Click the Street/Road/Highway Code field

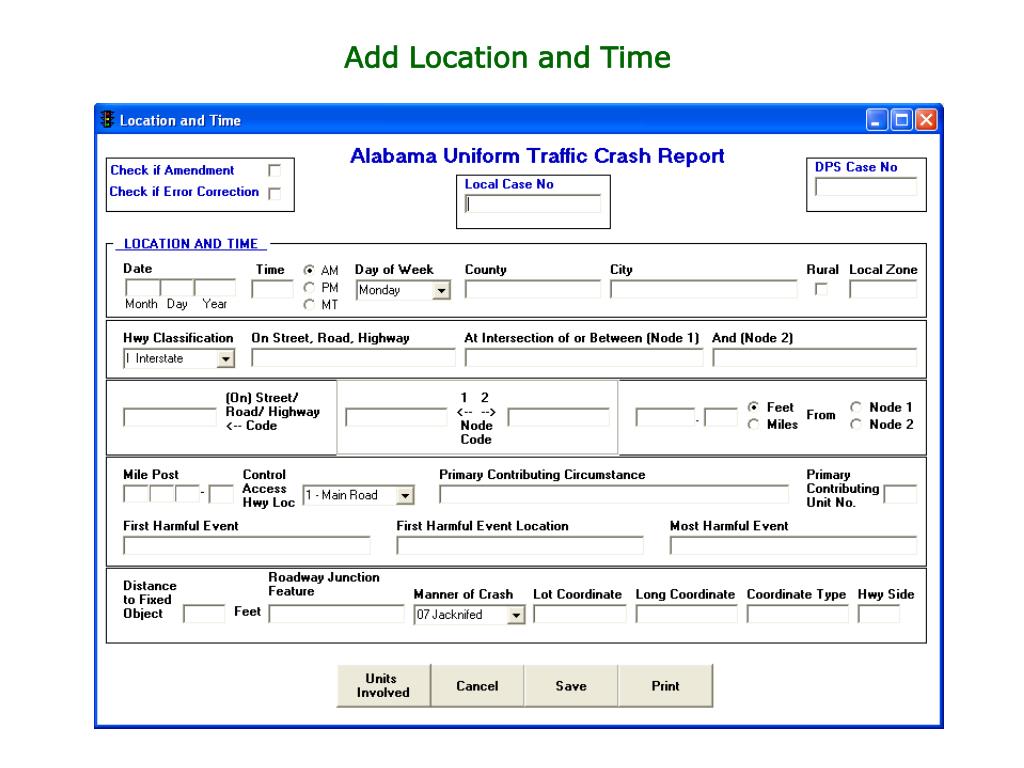point(170,417)
